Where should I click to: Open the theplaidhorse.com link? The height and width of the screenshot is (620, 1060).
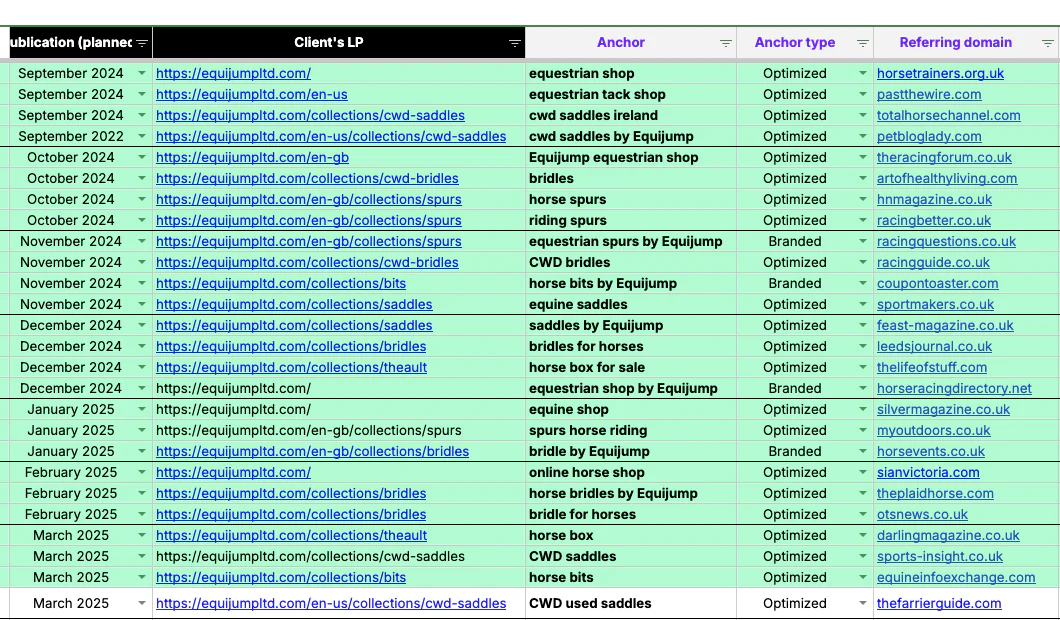[935, 493]
